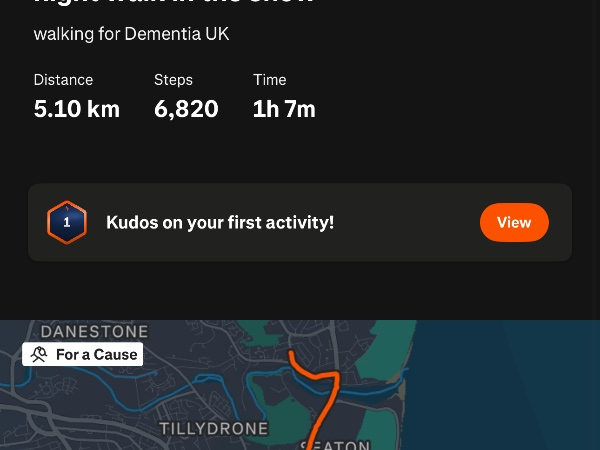Tap the 6,820 steps value
Screen dimensions: 600x450
coord(186,109)
